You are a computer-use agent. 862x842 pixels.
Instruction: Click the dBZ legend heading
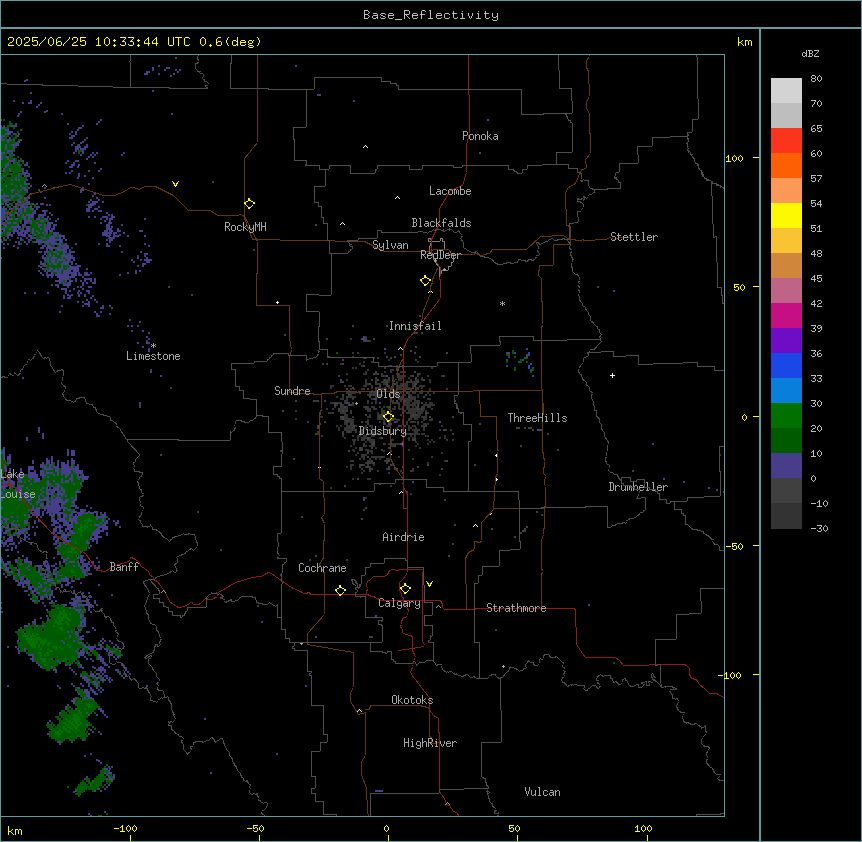[x=810, y=53]
